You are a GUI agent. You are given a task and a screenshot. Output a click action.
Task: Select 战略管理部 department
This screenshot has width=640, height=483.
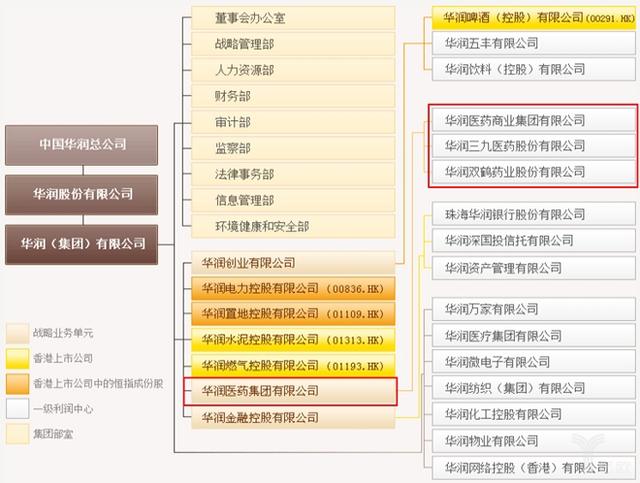pos(293,44)
